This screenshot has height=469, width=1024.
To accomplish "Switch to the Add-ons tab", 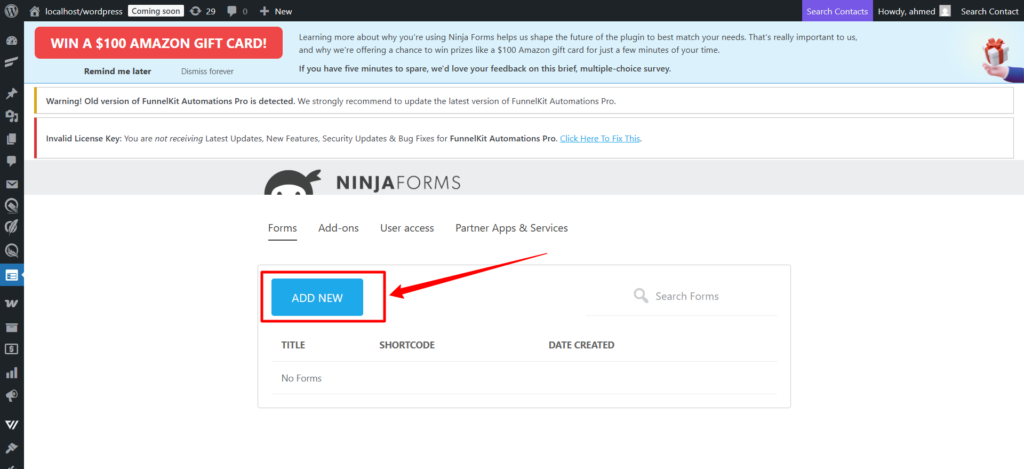I will [338, 228].
